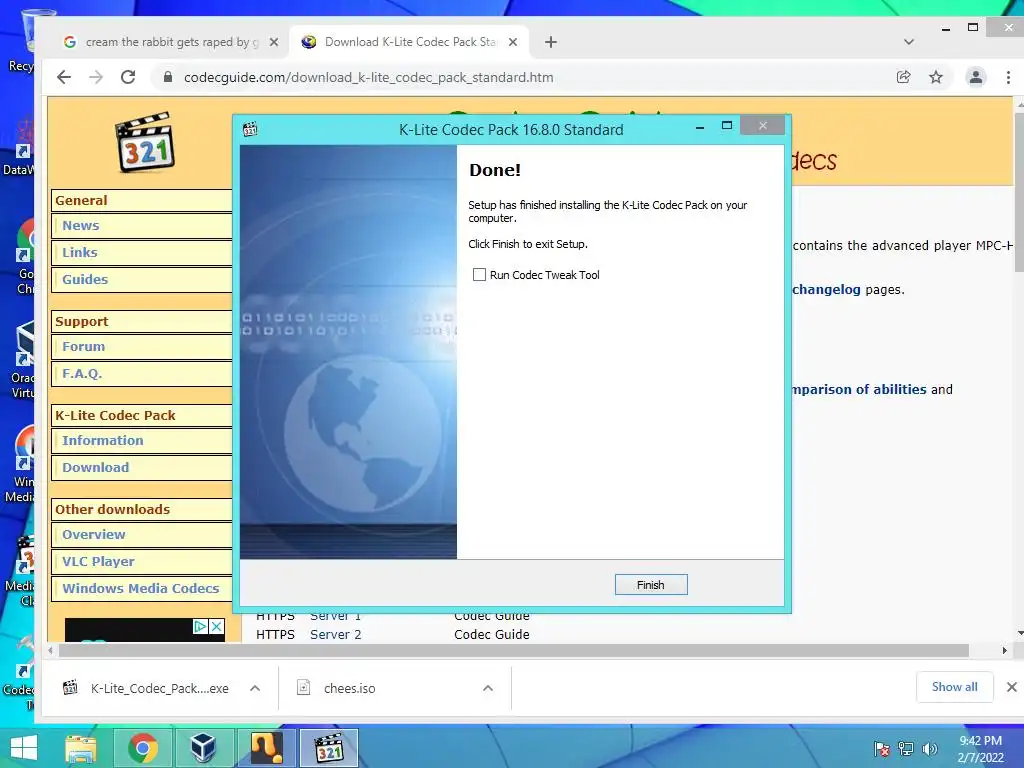
Task: Close the Google search tab
Action: pos(274,42)
